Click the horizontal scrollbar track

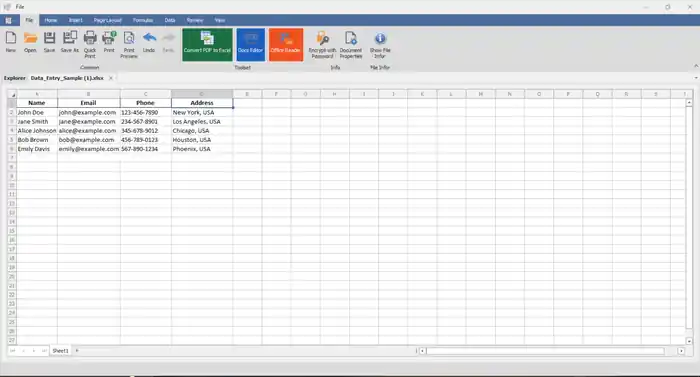pos(552,351)
